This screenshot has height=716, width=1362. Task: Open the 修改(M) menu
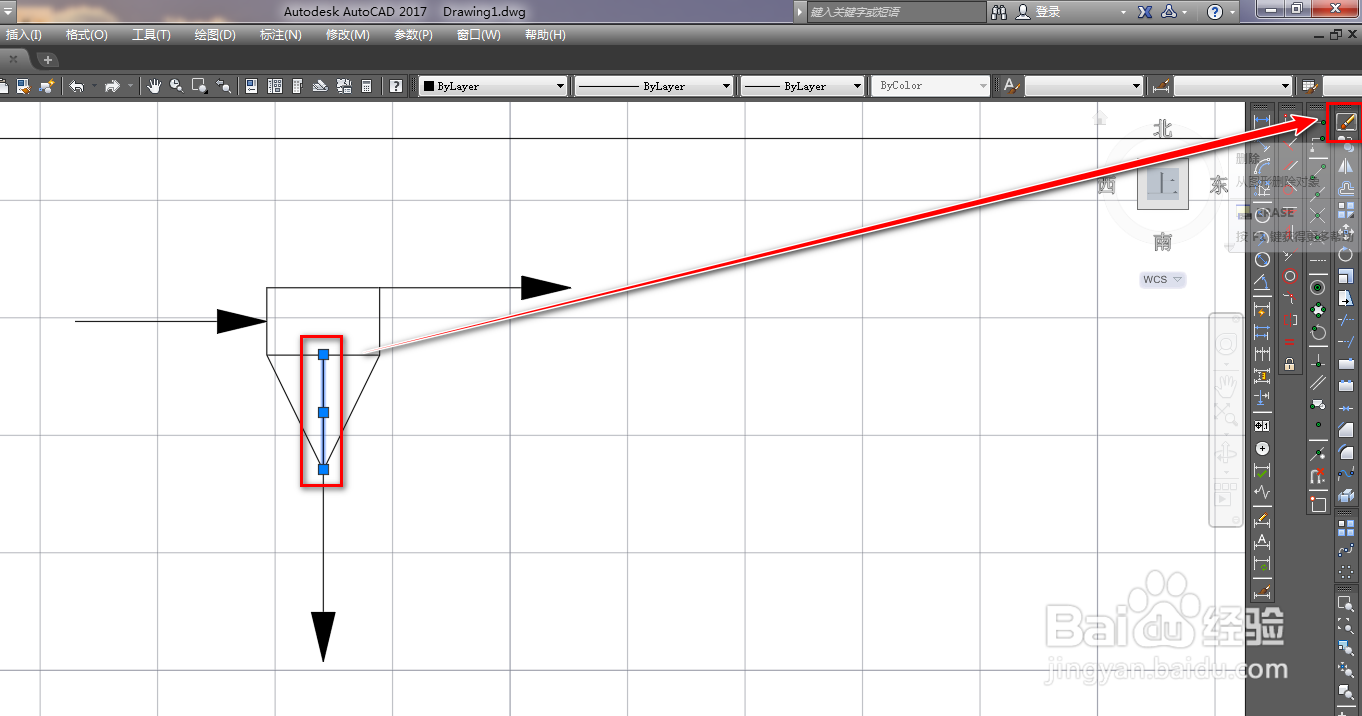[348, 35]
